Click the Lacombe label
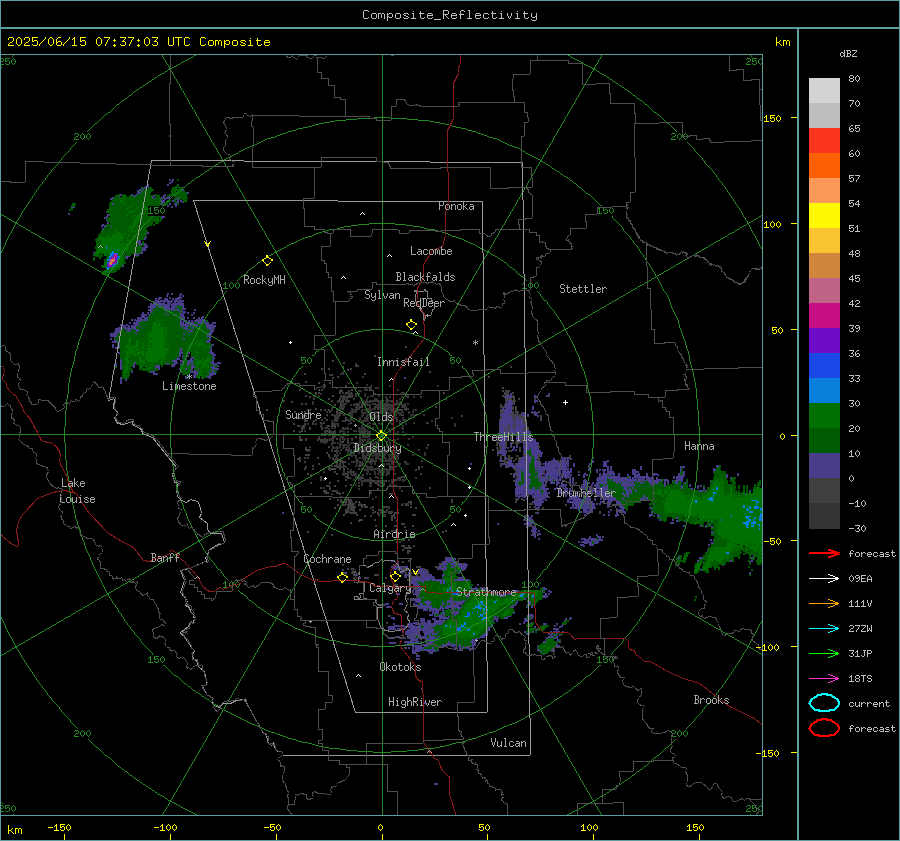Image resolution: width=900 pixels, height=841 pixels. 431,251
